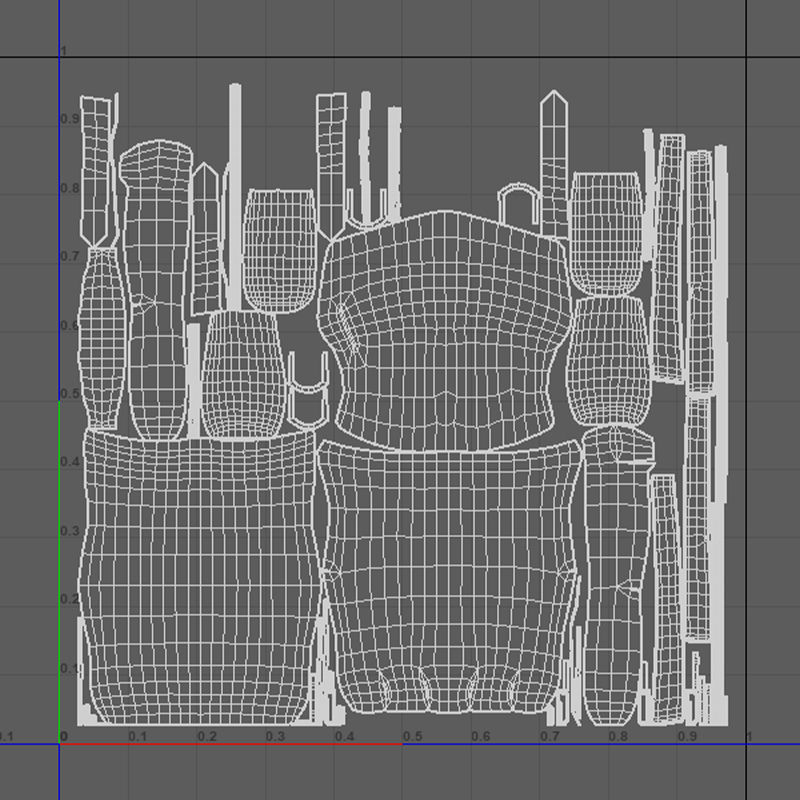The width and height of the screenshot is (800, 800).
Task: Click the red U axis line segment
Action: tap(231, 744)
